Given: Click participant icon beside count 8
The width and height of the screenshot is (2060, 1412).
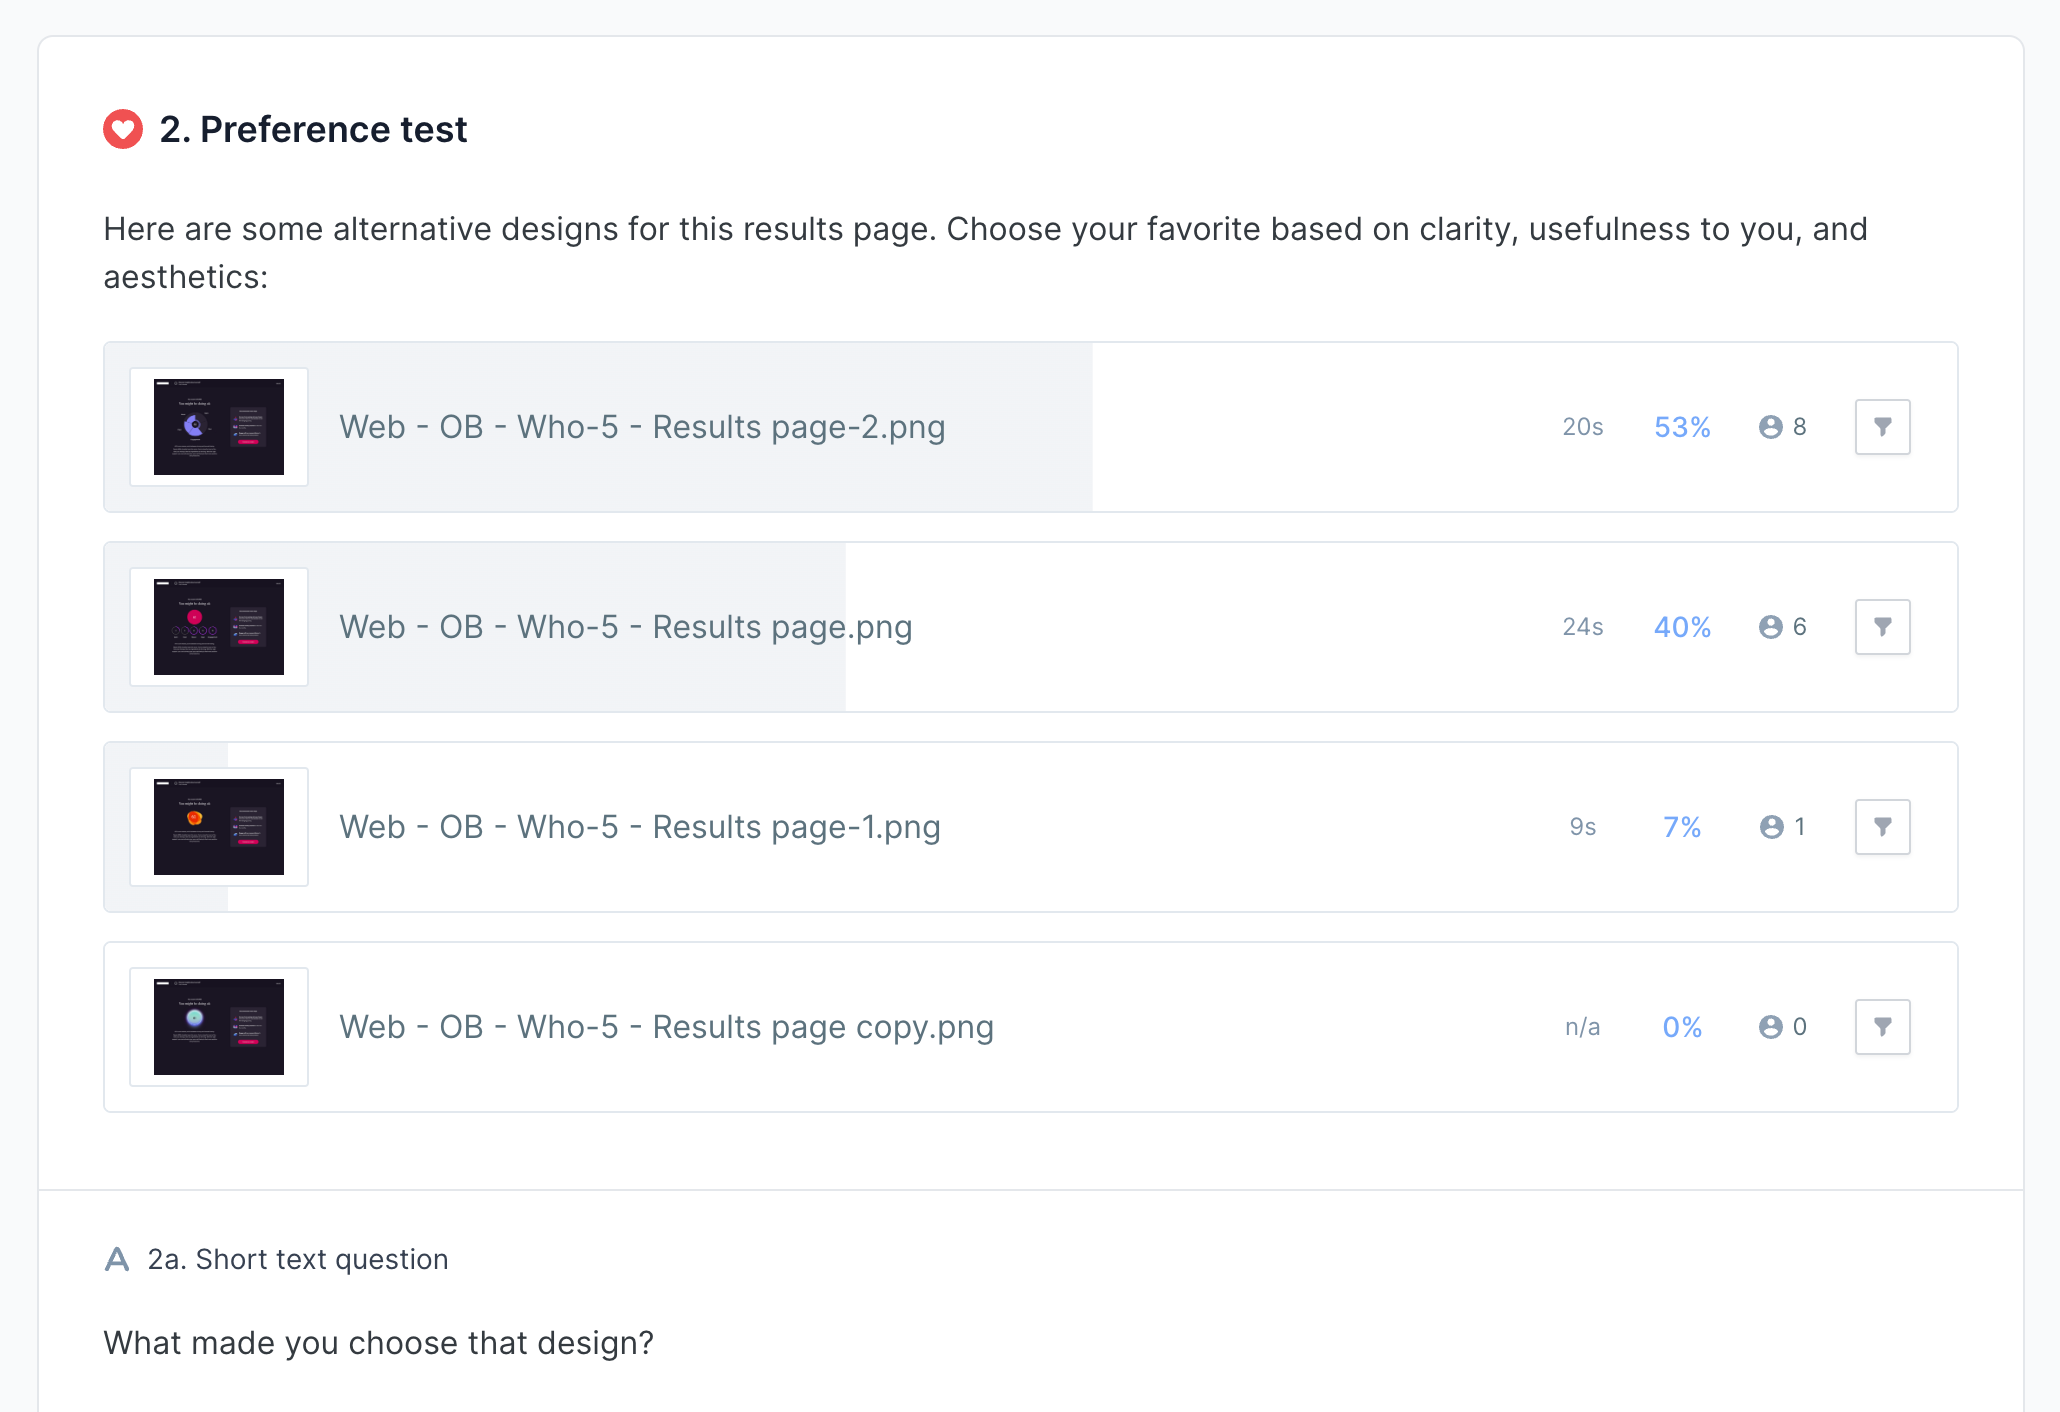Looking at the screenshot, I should pyautogui.click(x=1770, y=427).
